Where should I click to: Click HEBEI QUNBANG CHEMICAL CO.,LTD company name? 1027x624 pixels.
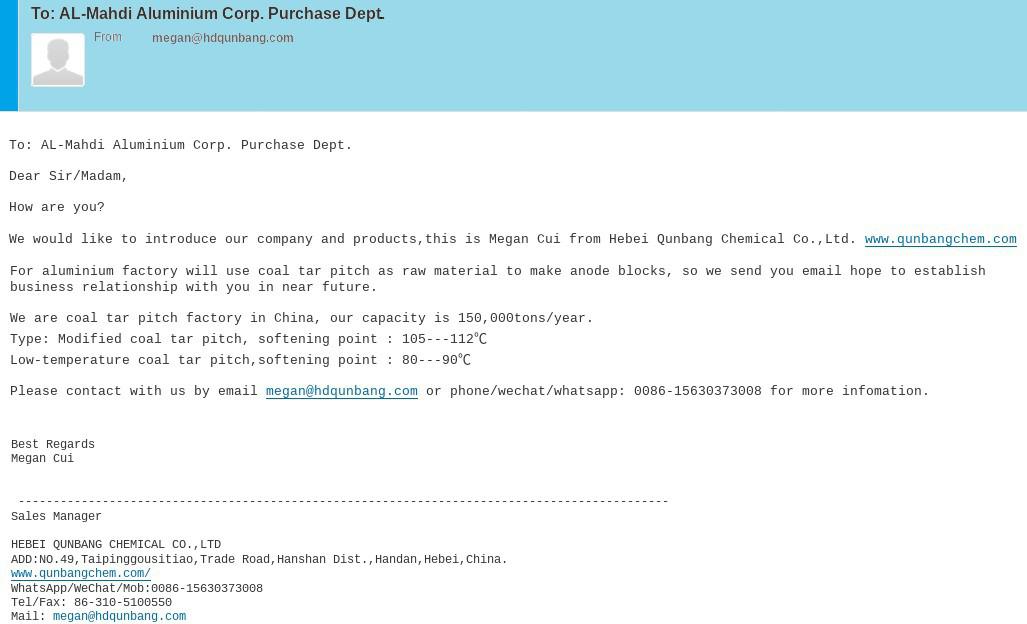coord(116,544)
